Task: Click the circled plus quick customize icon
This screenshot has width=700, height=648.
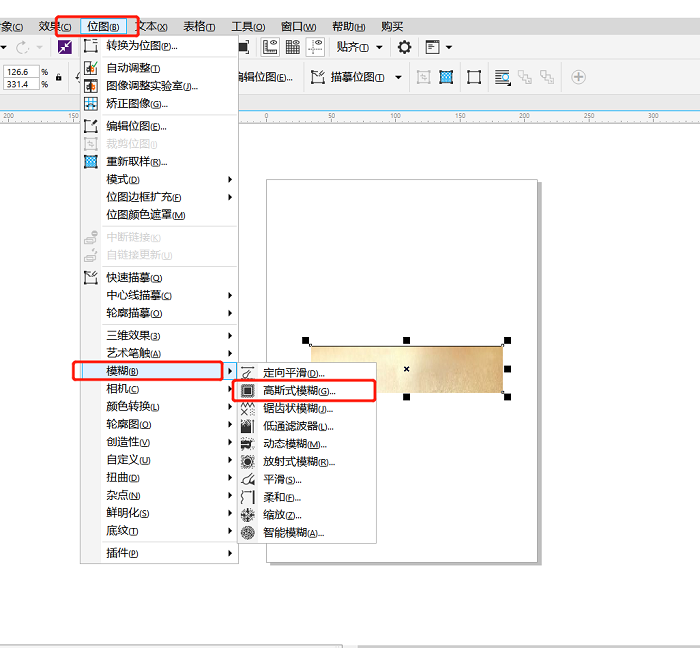Action: 579,77
